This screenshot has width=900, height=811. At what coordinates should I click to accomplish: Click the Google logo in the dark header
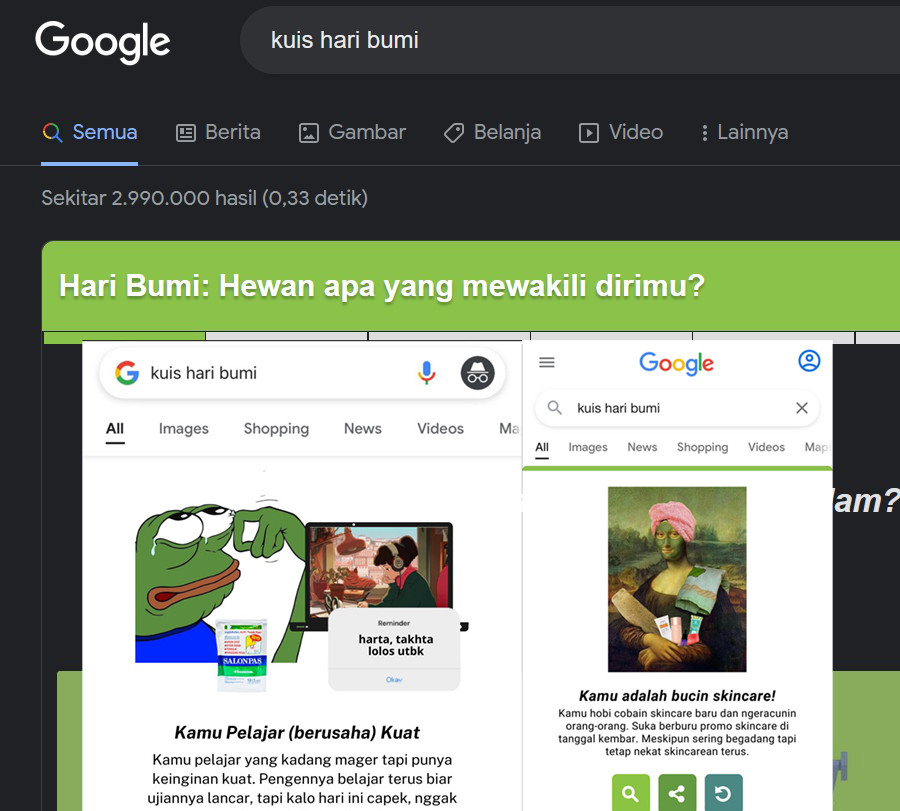pos(103,42)
